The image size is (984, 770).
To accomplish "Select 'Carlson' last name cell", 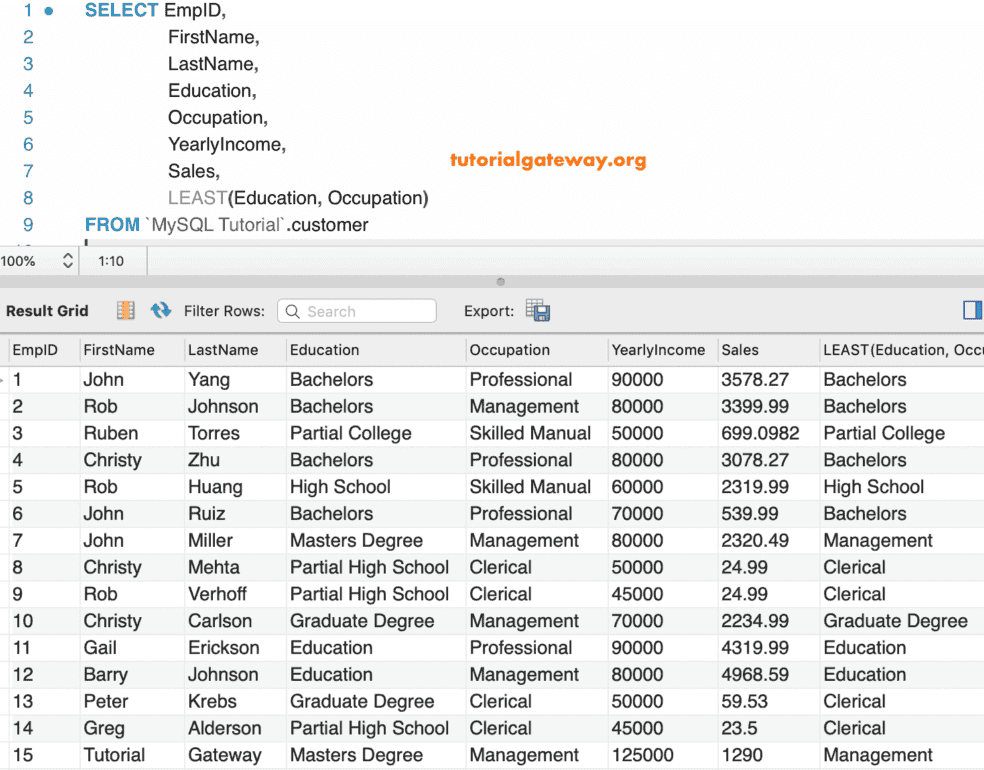I will [x=220, y=621].
